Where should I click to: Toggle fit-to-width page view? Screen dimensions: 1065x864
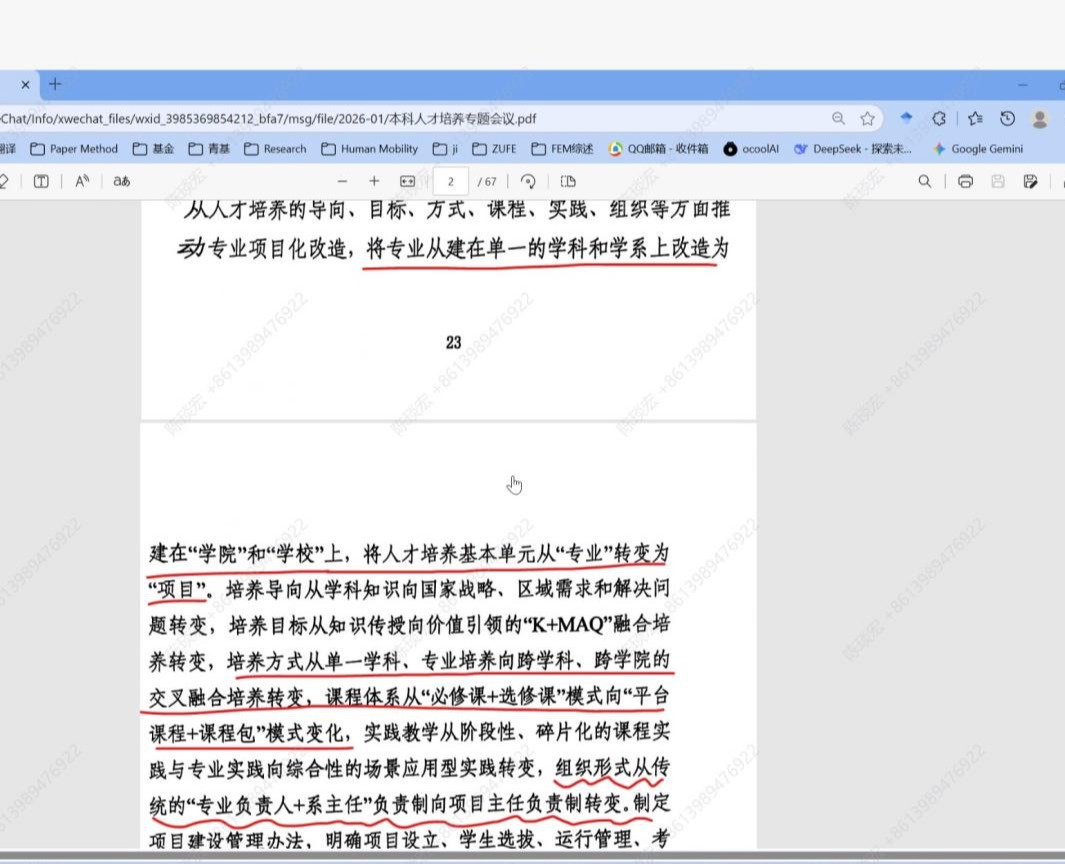click(407, 181)
